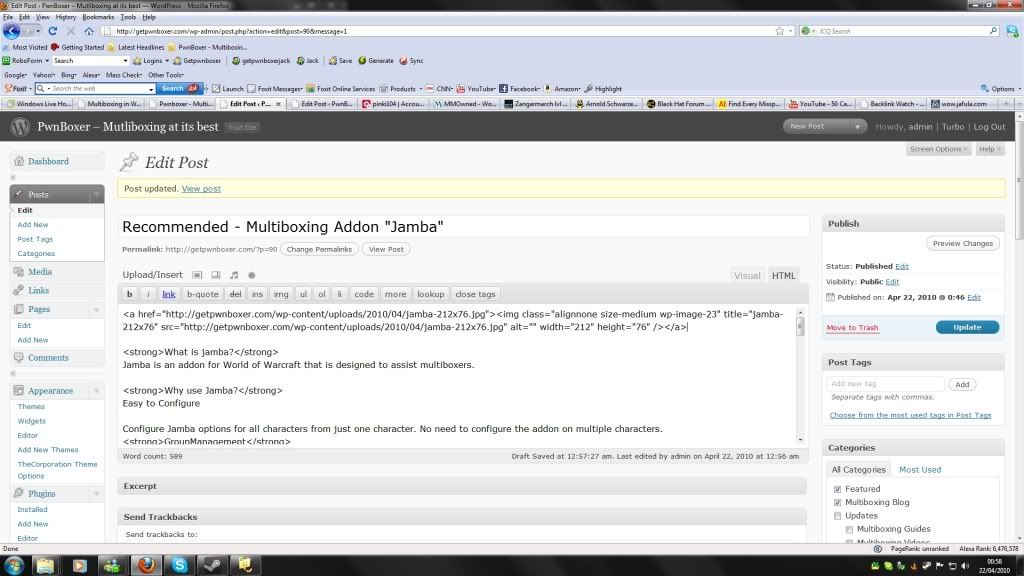The width and height of the screenshot is (1024, 576).
Task: Open Add New under Posts menu
Action: [x=33, y=225]
